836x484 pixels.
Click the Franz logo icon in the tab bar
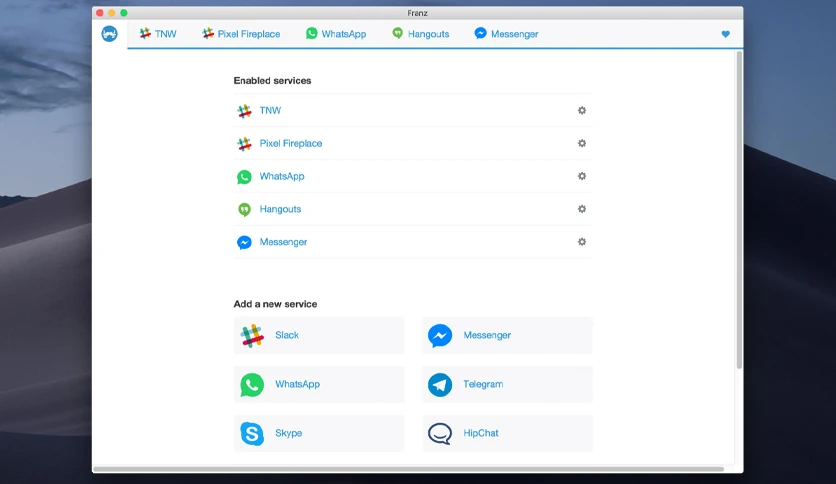point(109,34)
